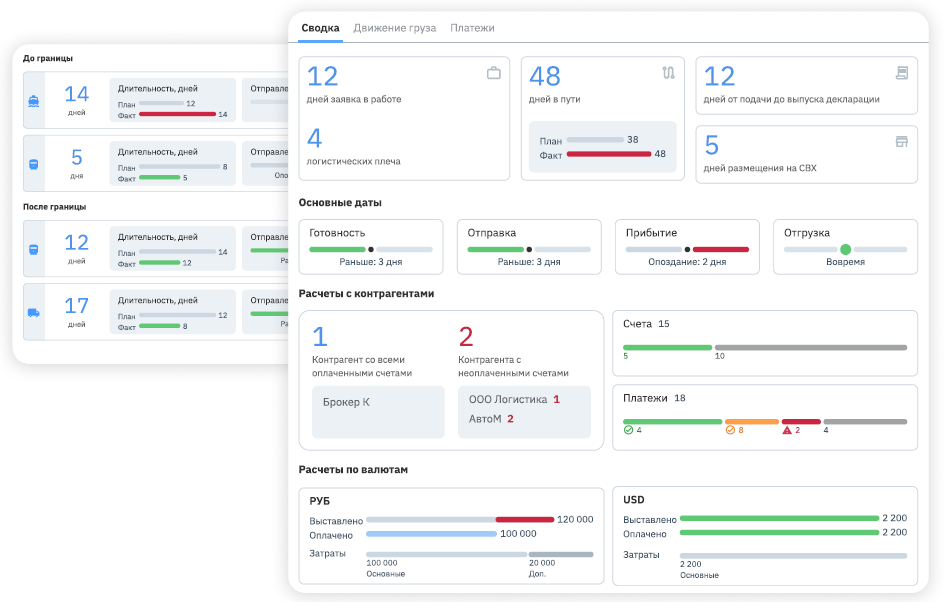Click the truck icon in the 17-day row

(34, 312)
